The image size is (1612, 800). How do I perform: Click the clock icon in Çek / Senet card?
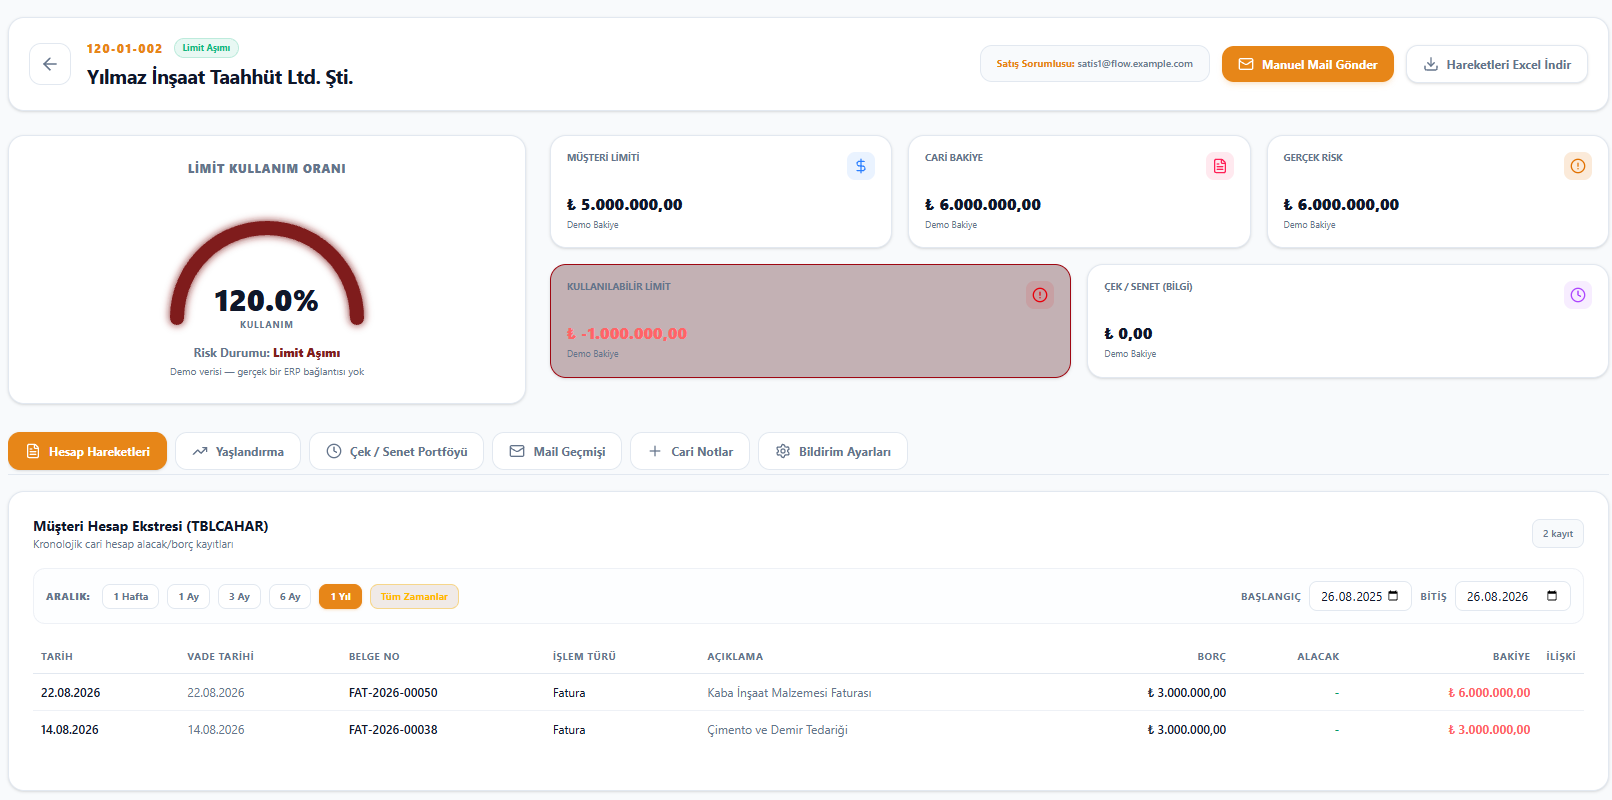(1578, 295)
